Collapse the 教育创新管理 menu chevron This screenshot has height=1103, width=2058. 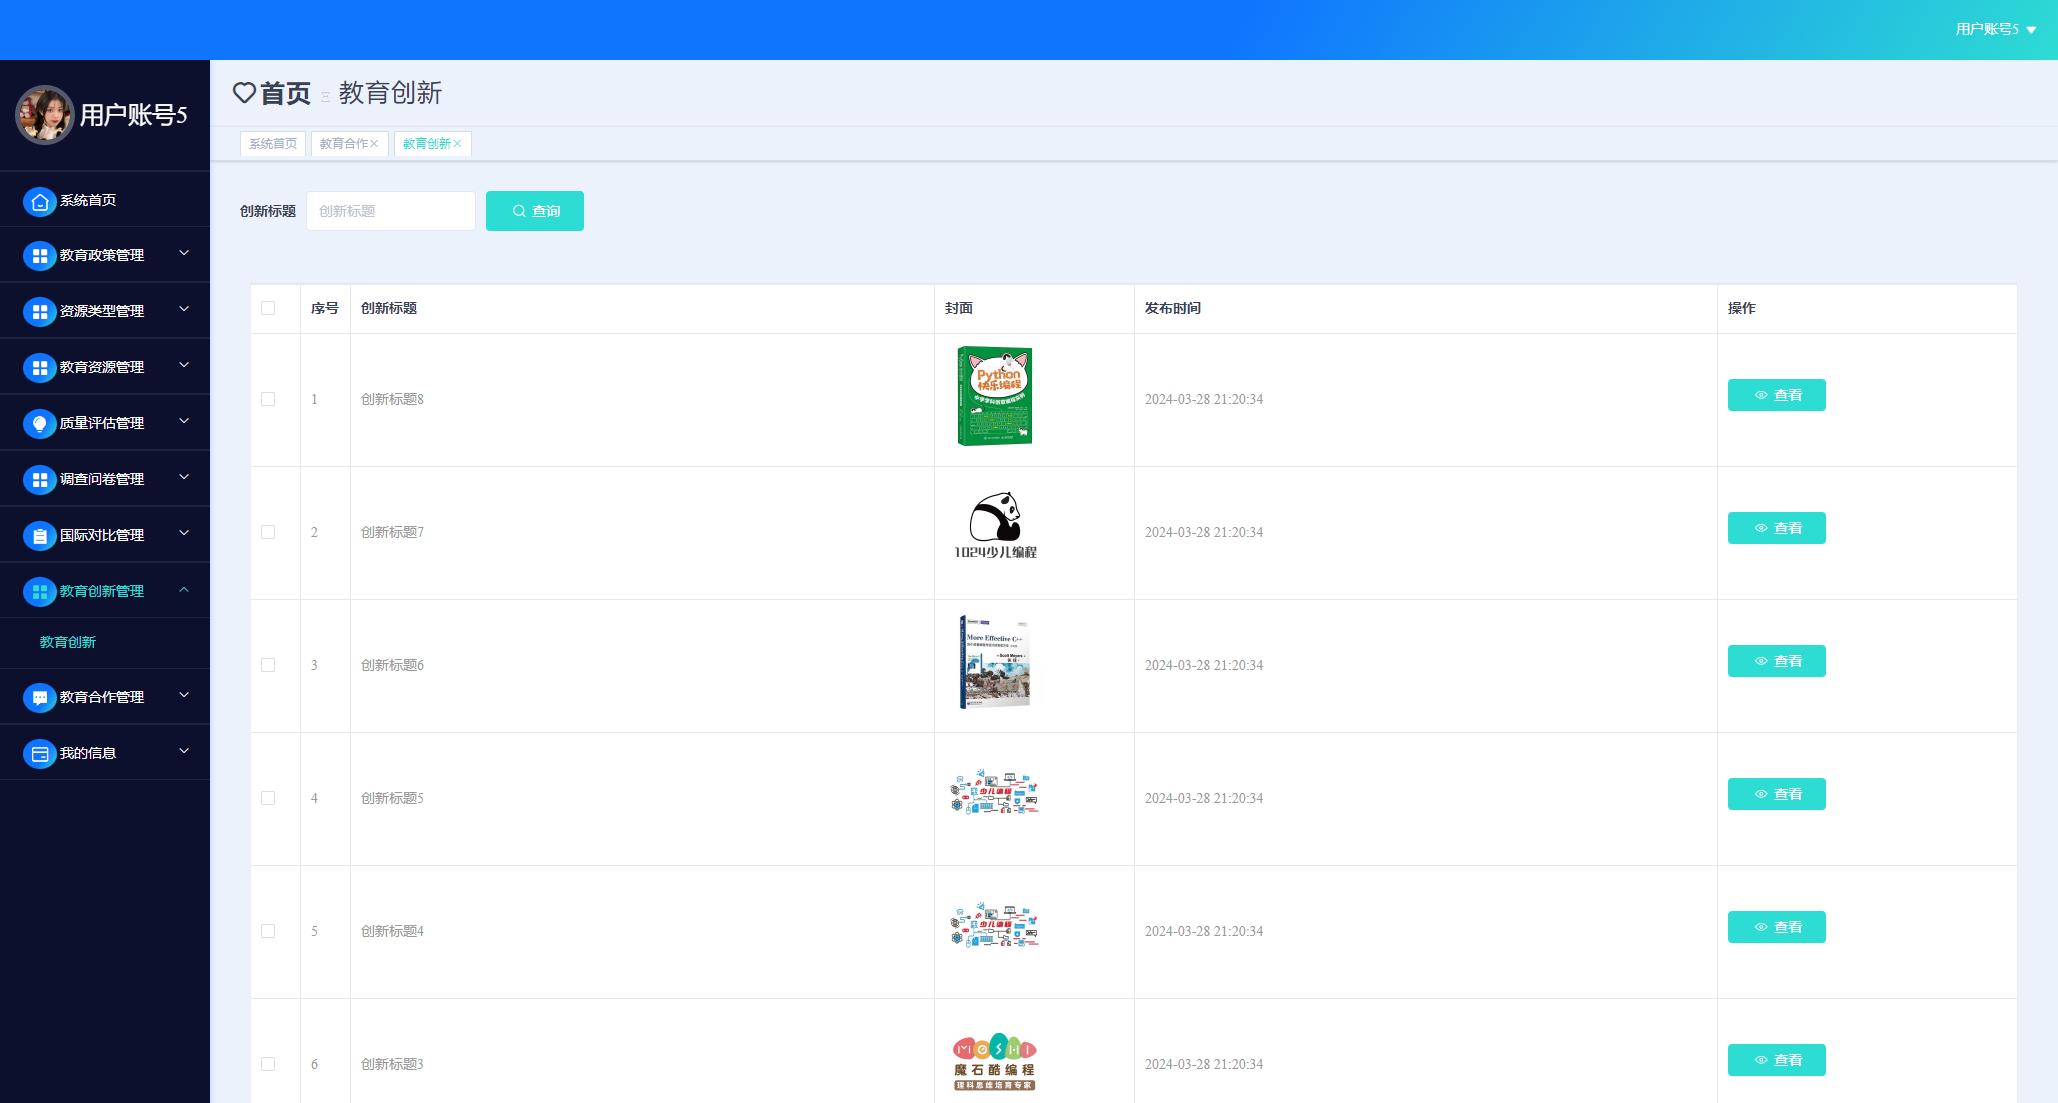click(x=184, y=590)
